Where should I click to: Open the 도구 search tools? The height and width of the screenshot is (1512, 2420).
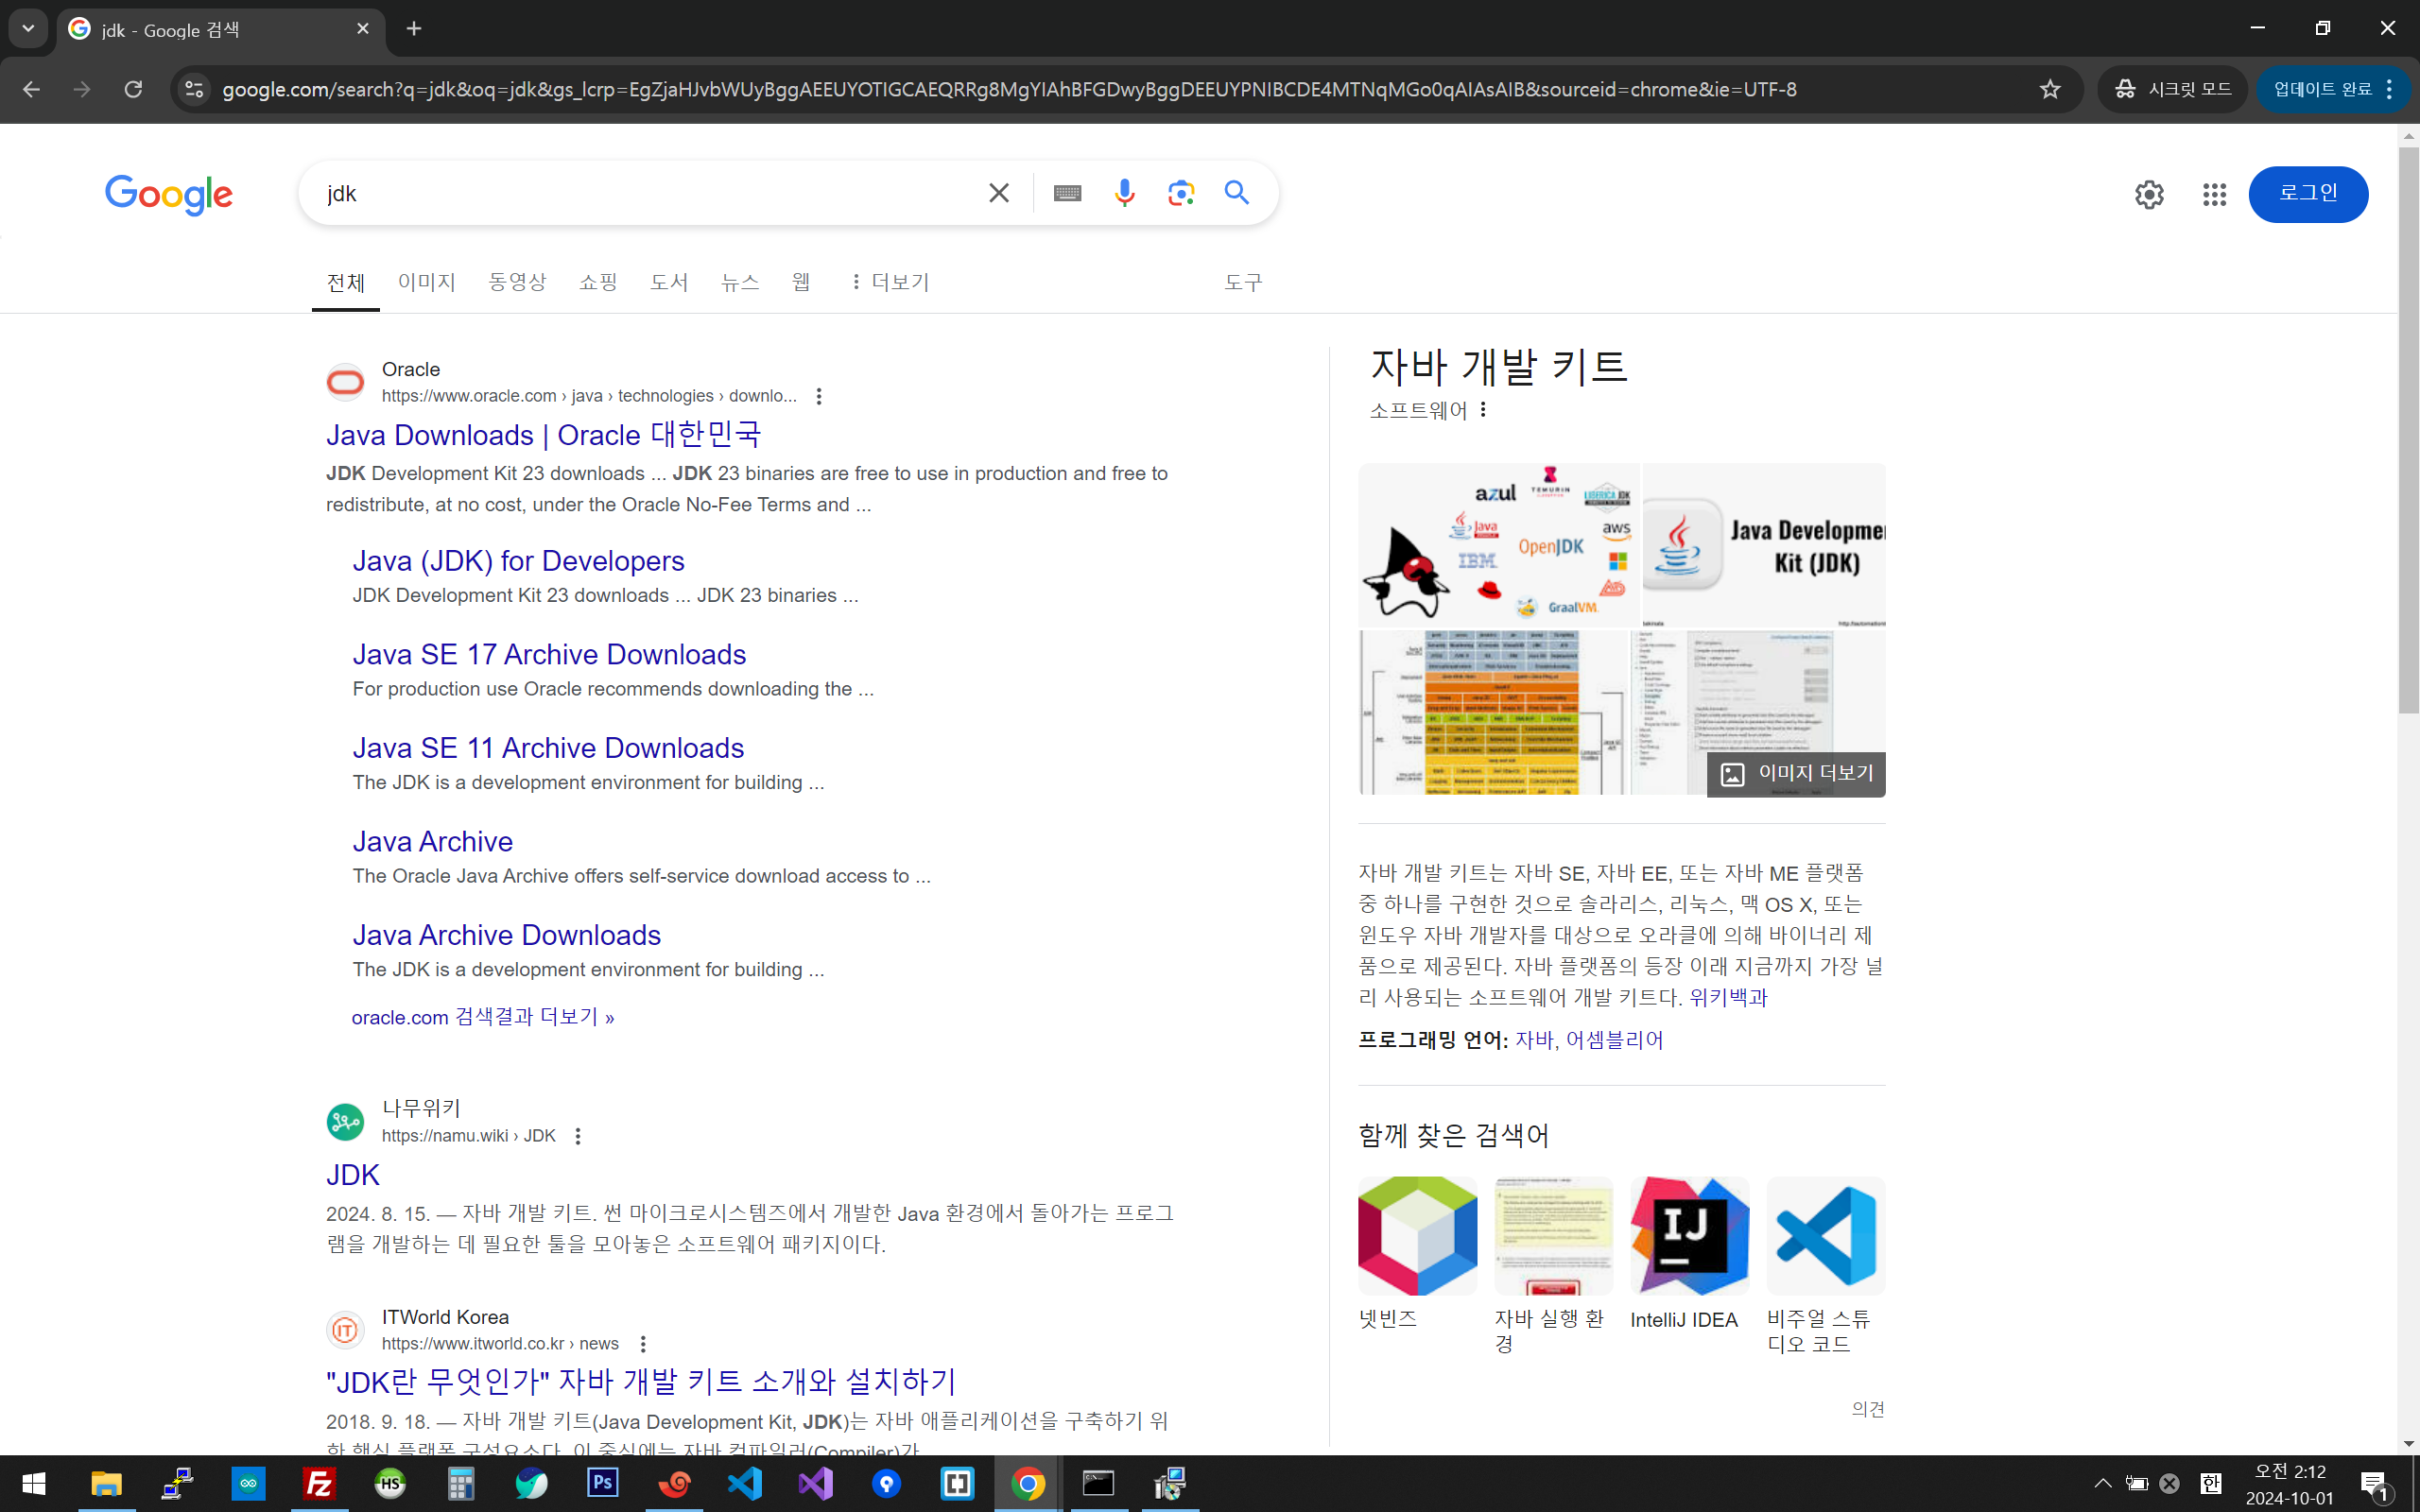click(x=1243, y=282)
